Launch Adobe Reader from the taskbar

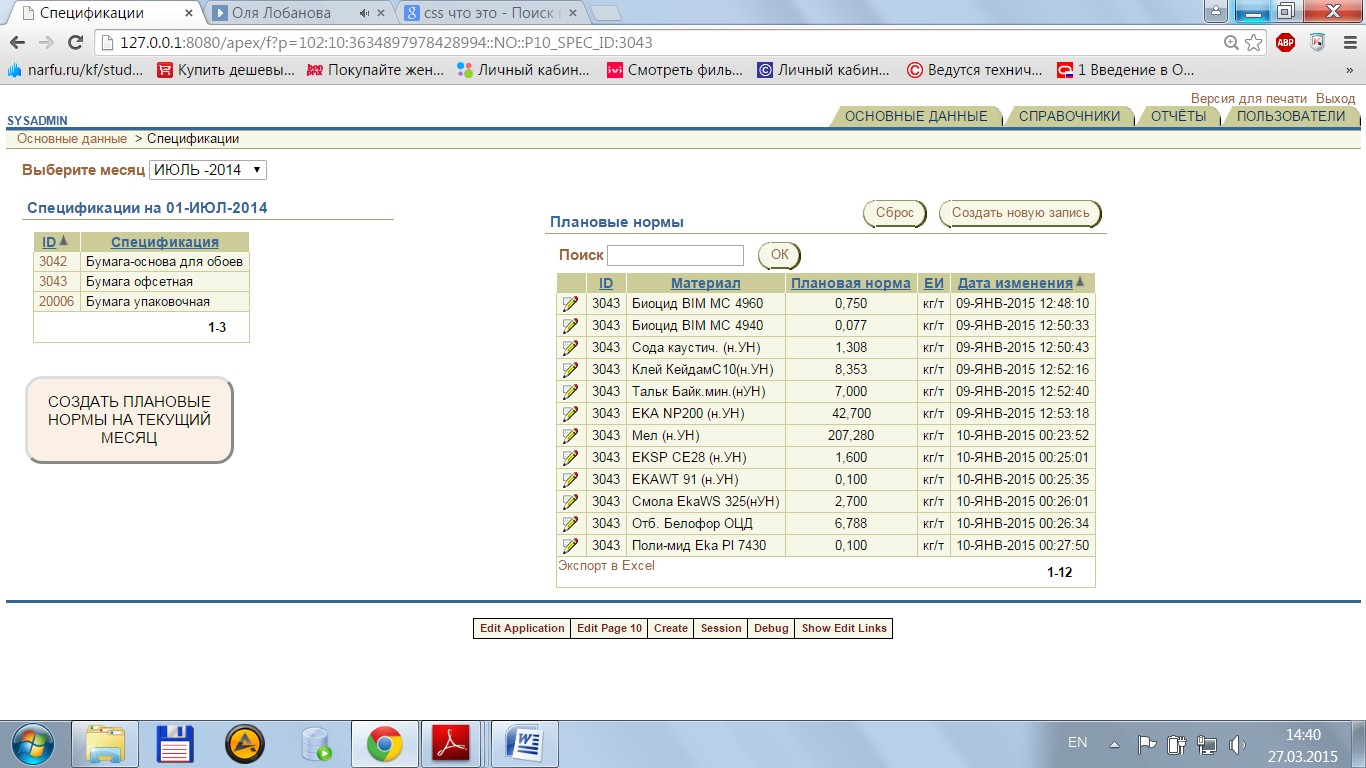coord(450,743)
